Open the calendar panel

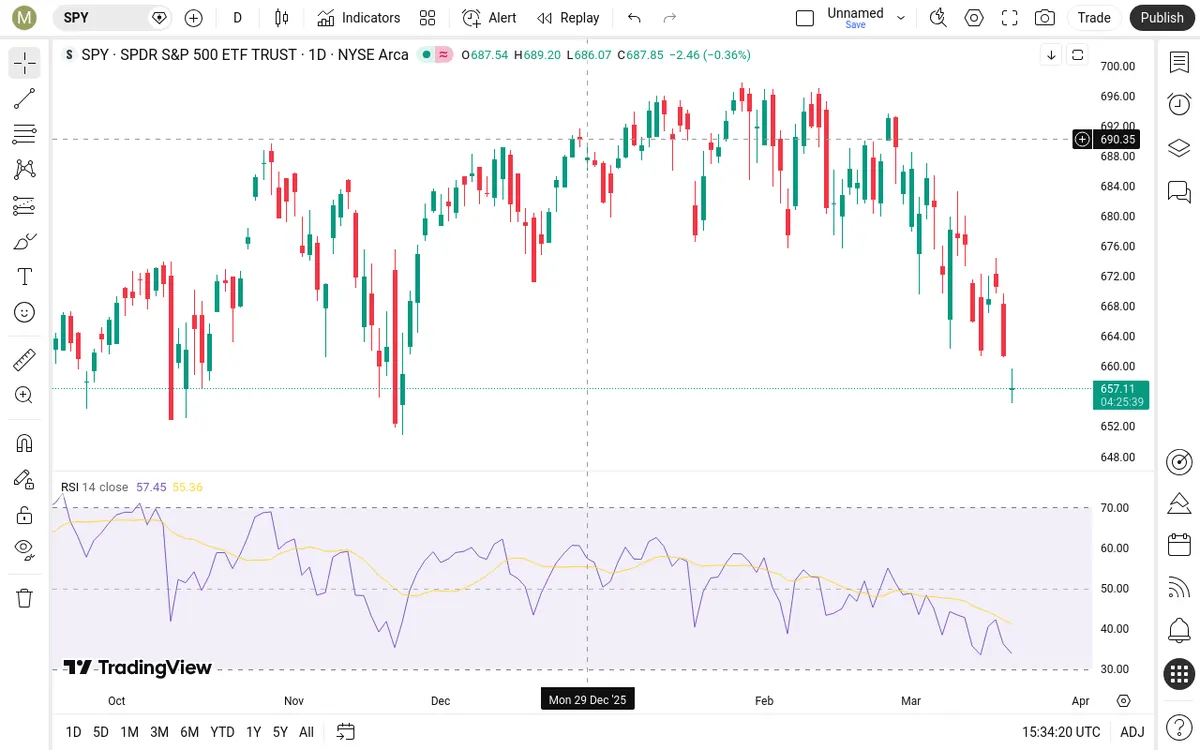[1179, 544]
